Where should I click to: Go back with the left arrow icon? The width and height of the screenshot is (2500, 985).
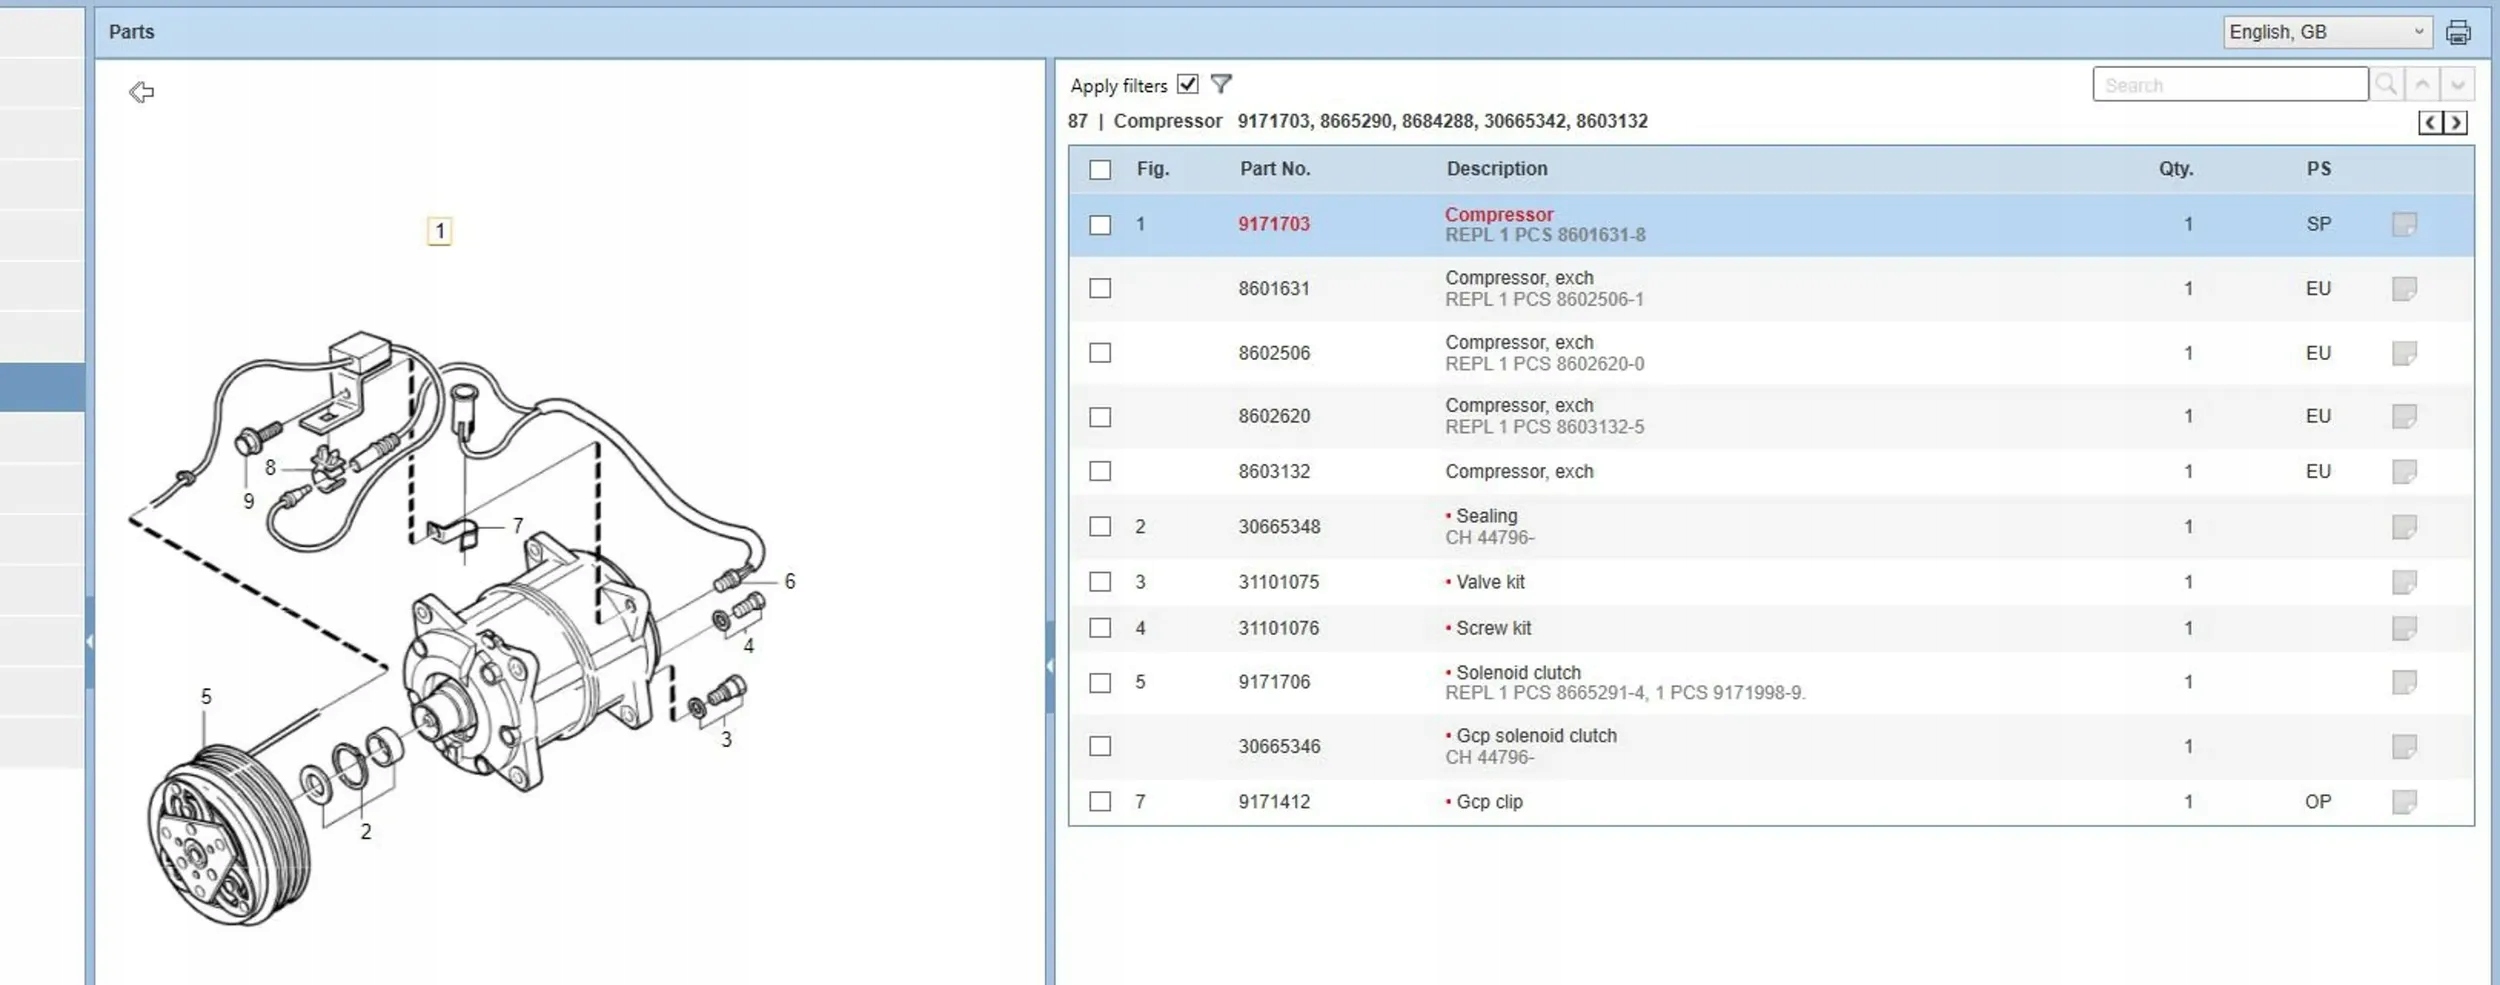141,92
